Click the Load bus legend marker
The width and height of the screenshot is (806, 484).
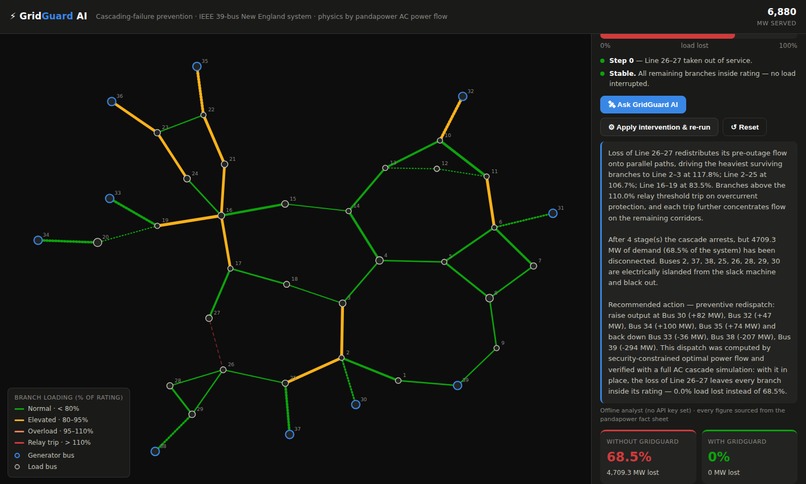pyautogui.click(x=17, y=467)
